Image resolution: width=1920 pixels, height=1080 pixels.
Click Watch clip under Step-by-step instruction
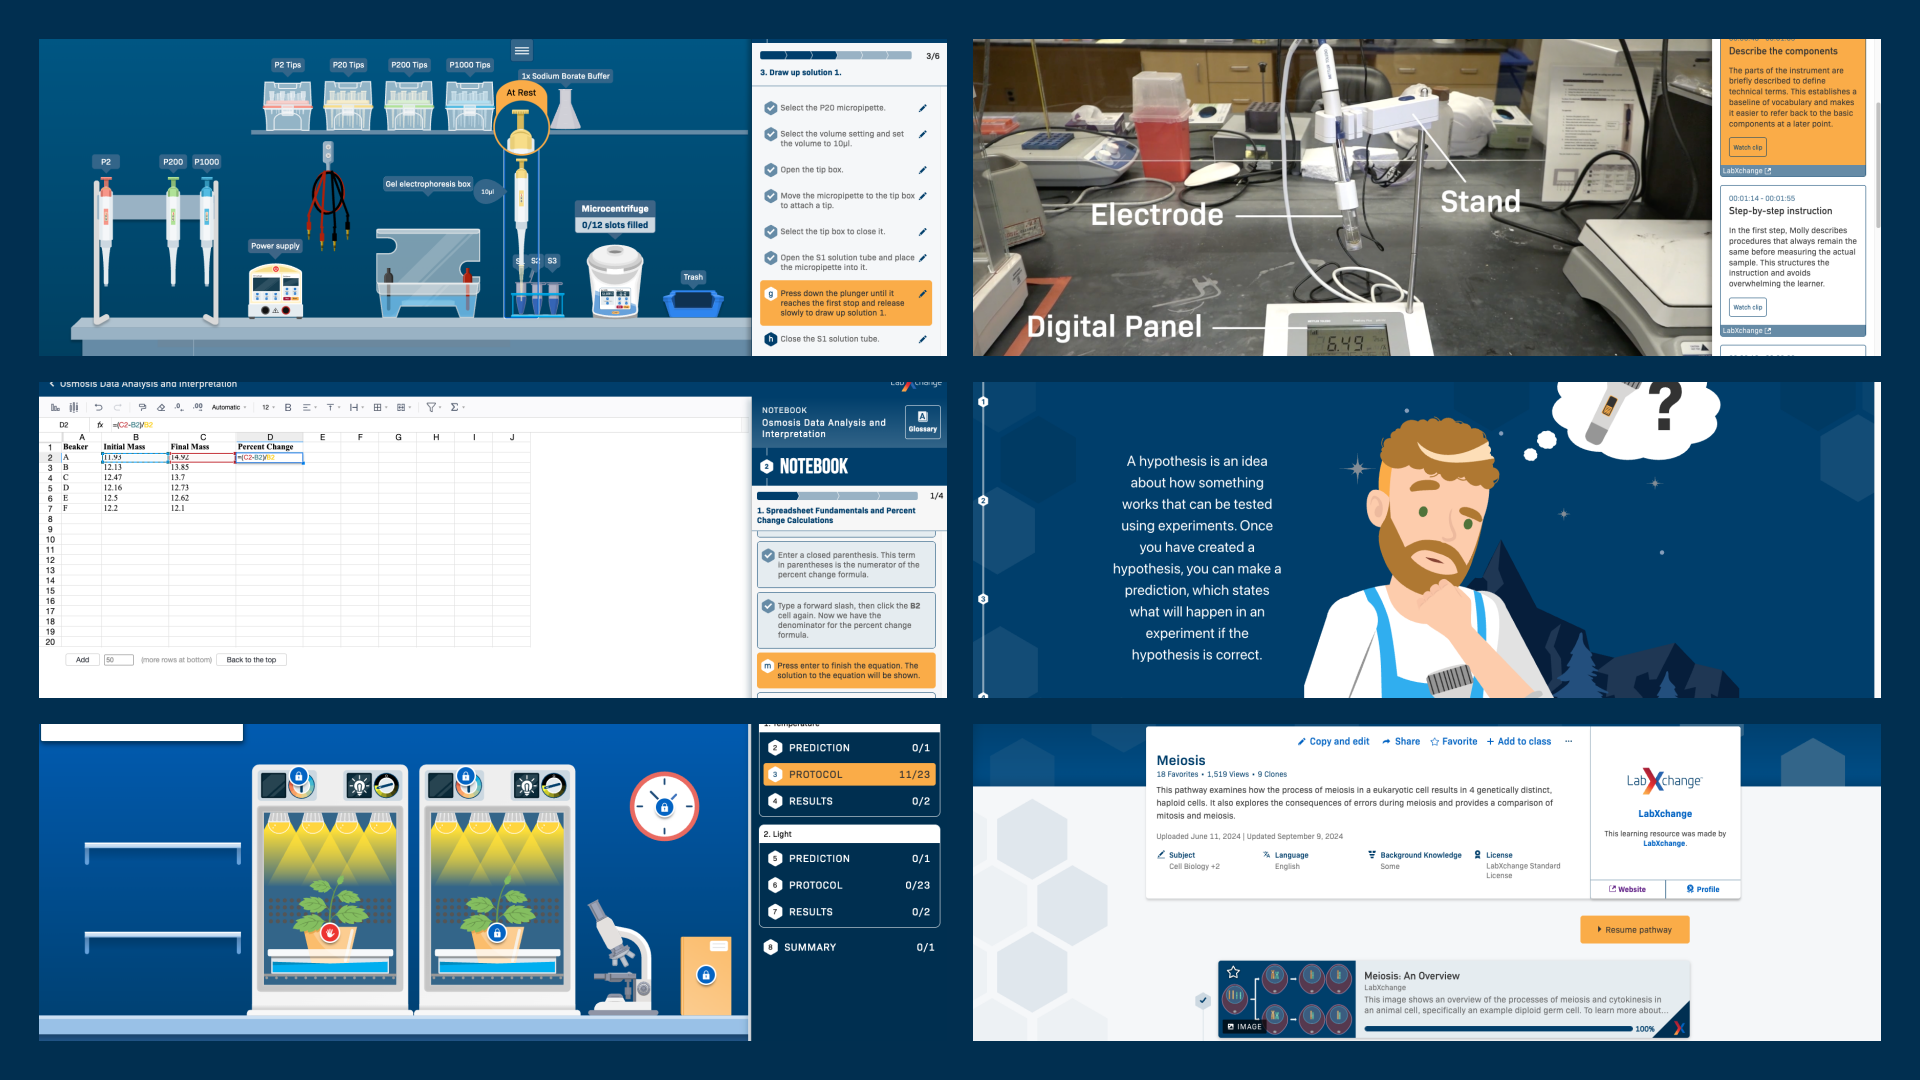click(x=1747, y=307)
